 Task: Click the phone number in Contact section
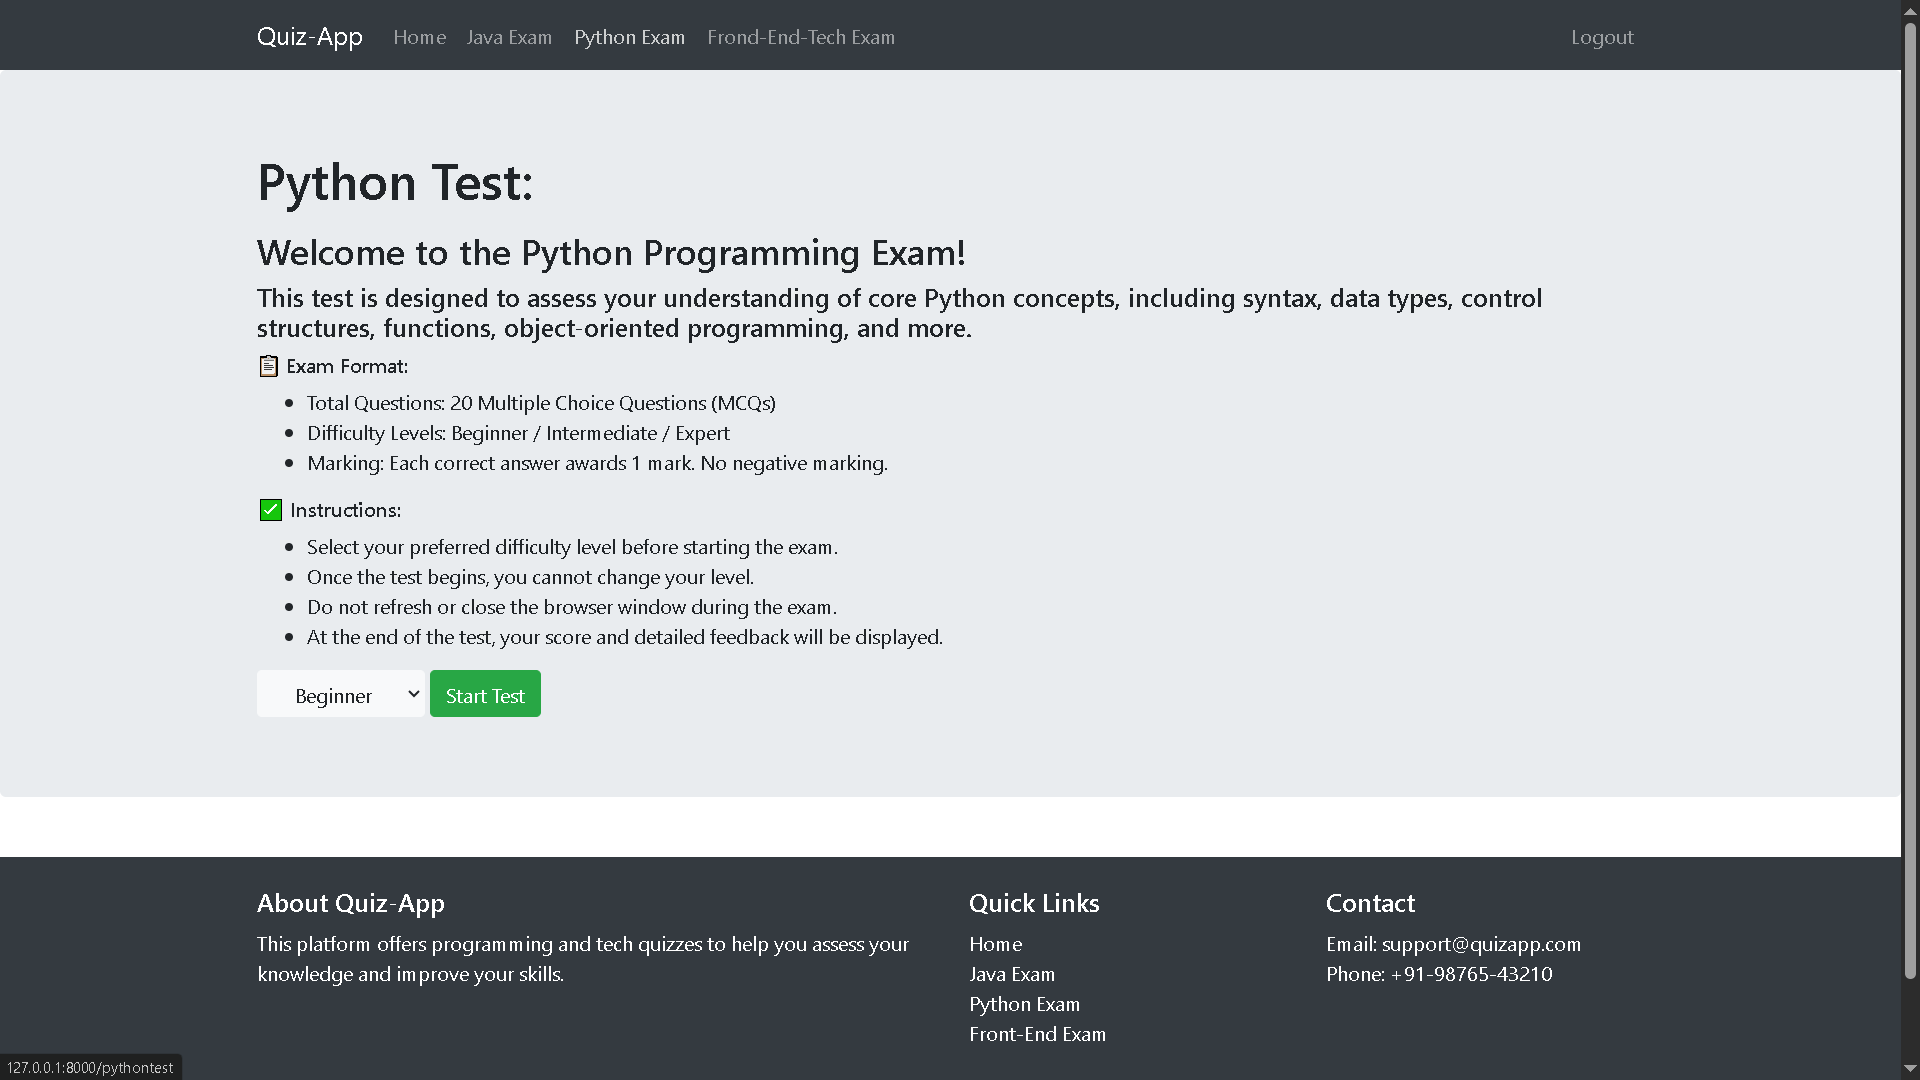point(1471,974)
